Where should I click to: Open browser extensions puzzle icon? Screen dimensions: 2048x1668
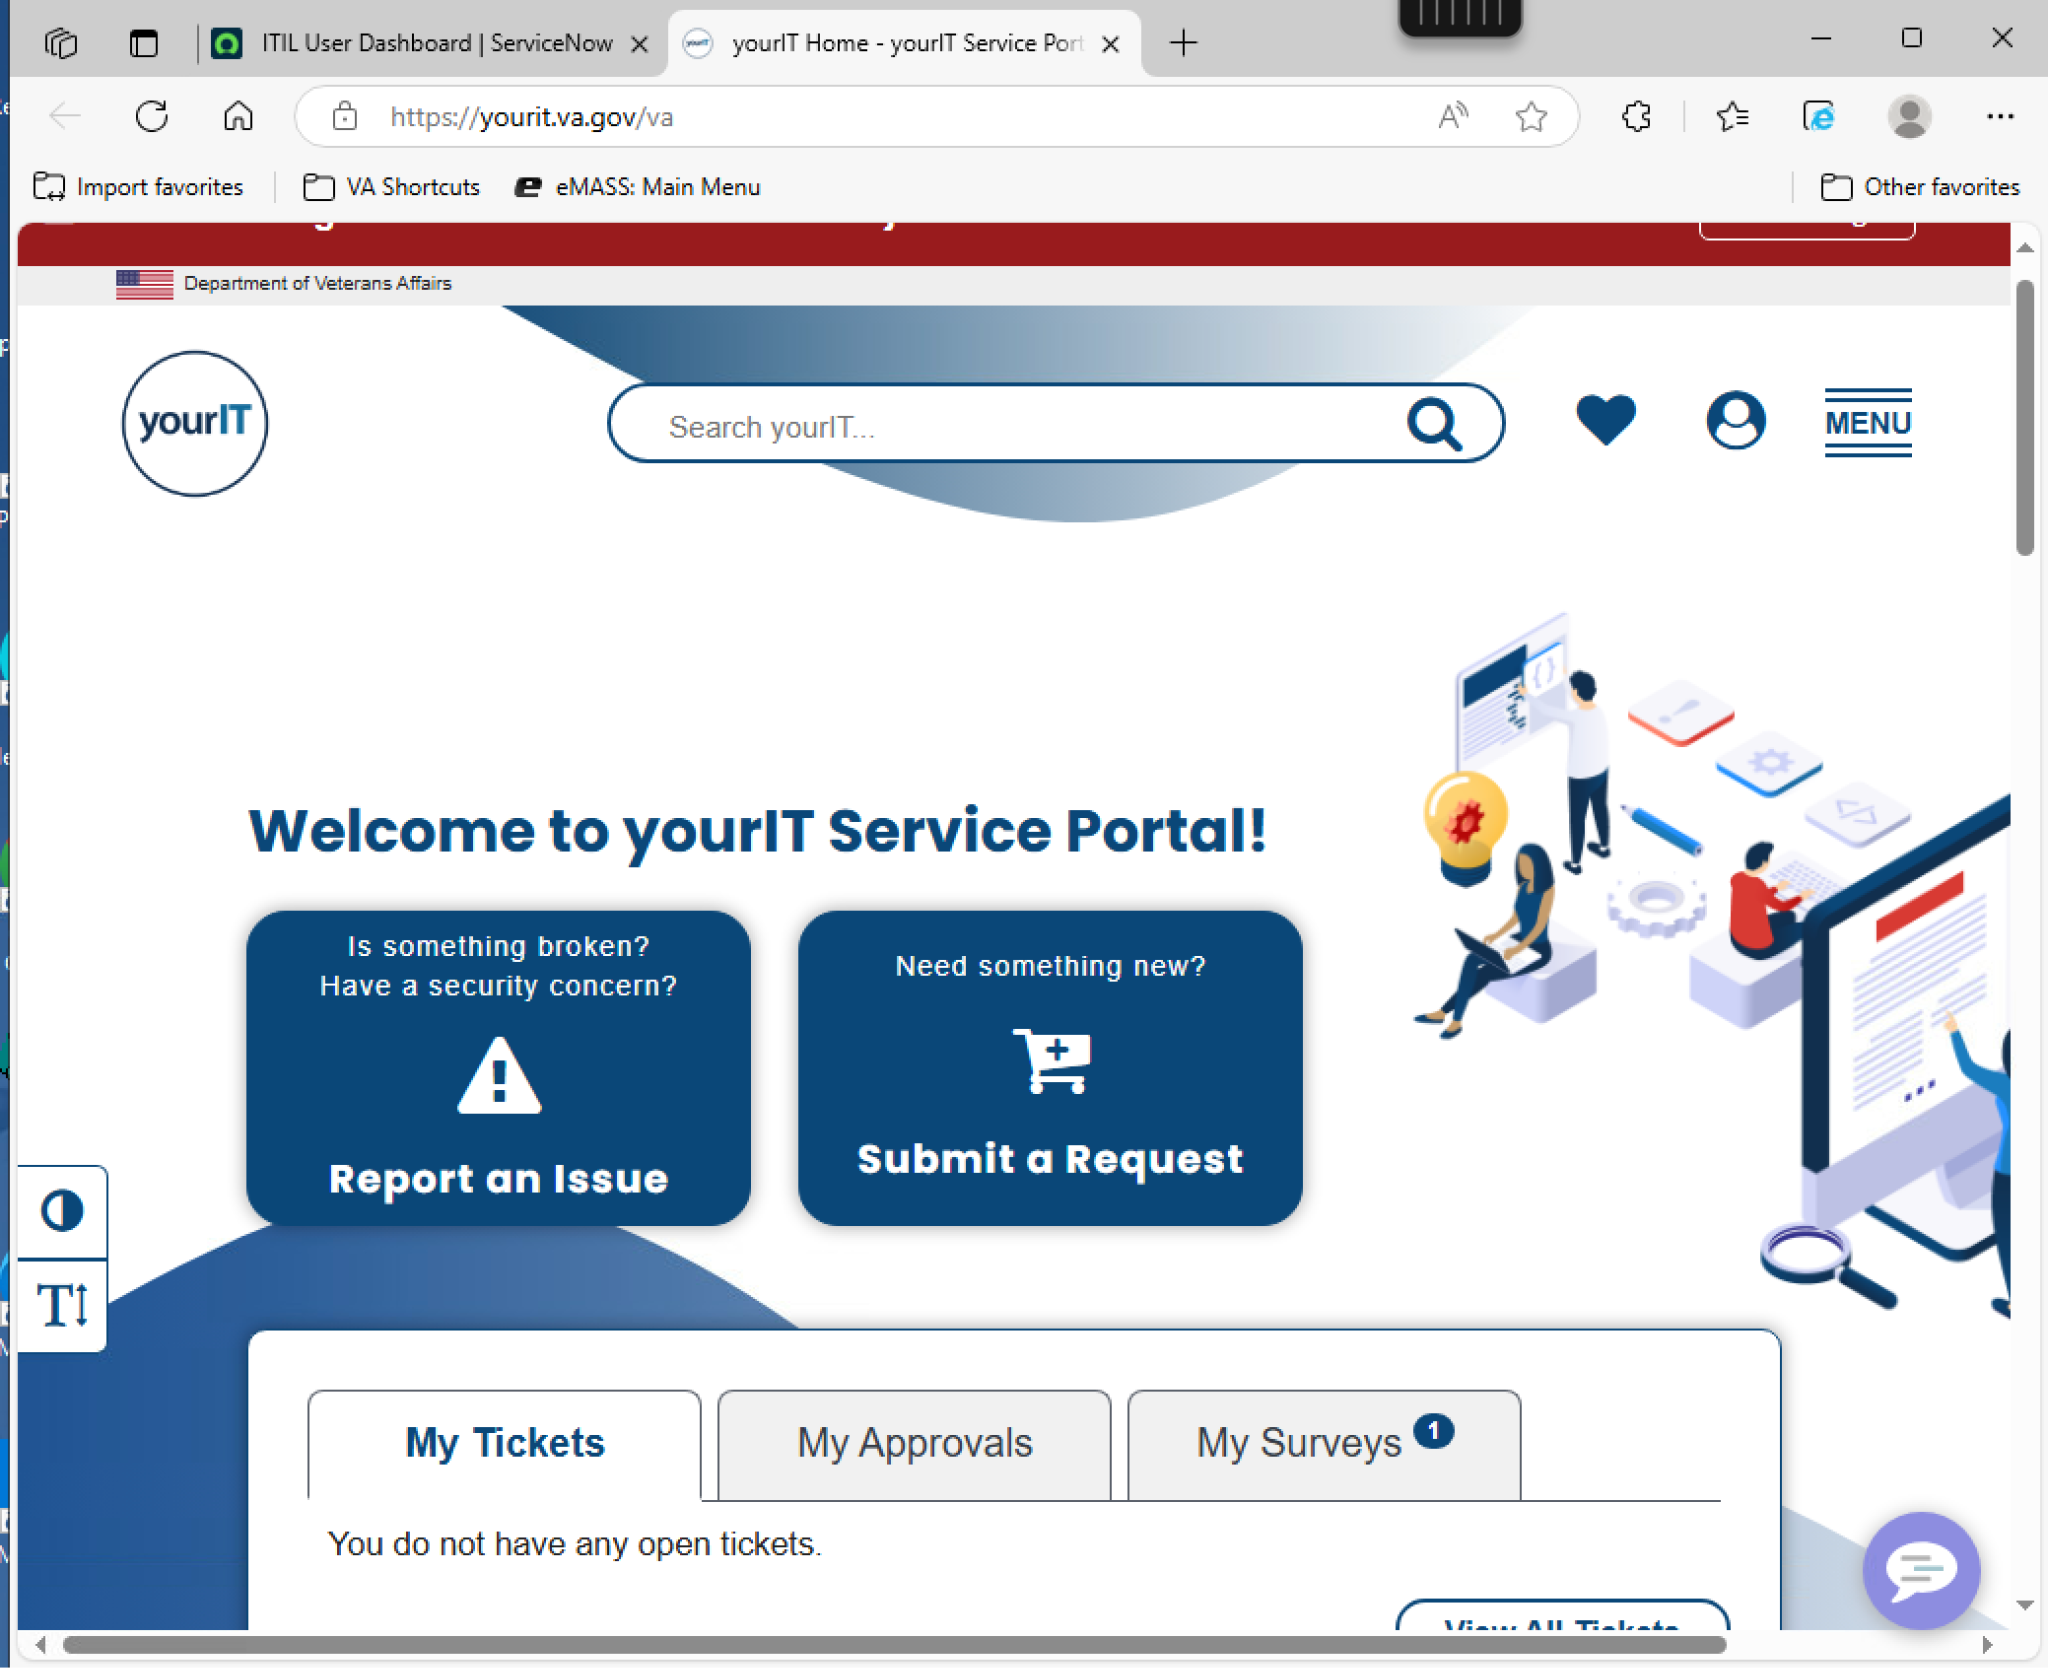tap(1636, 117)
